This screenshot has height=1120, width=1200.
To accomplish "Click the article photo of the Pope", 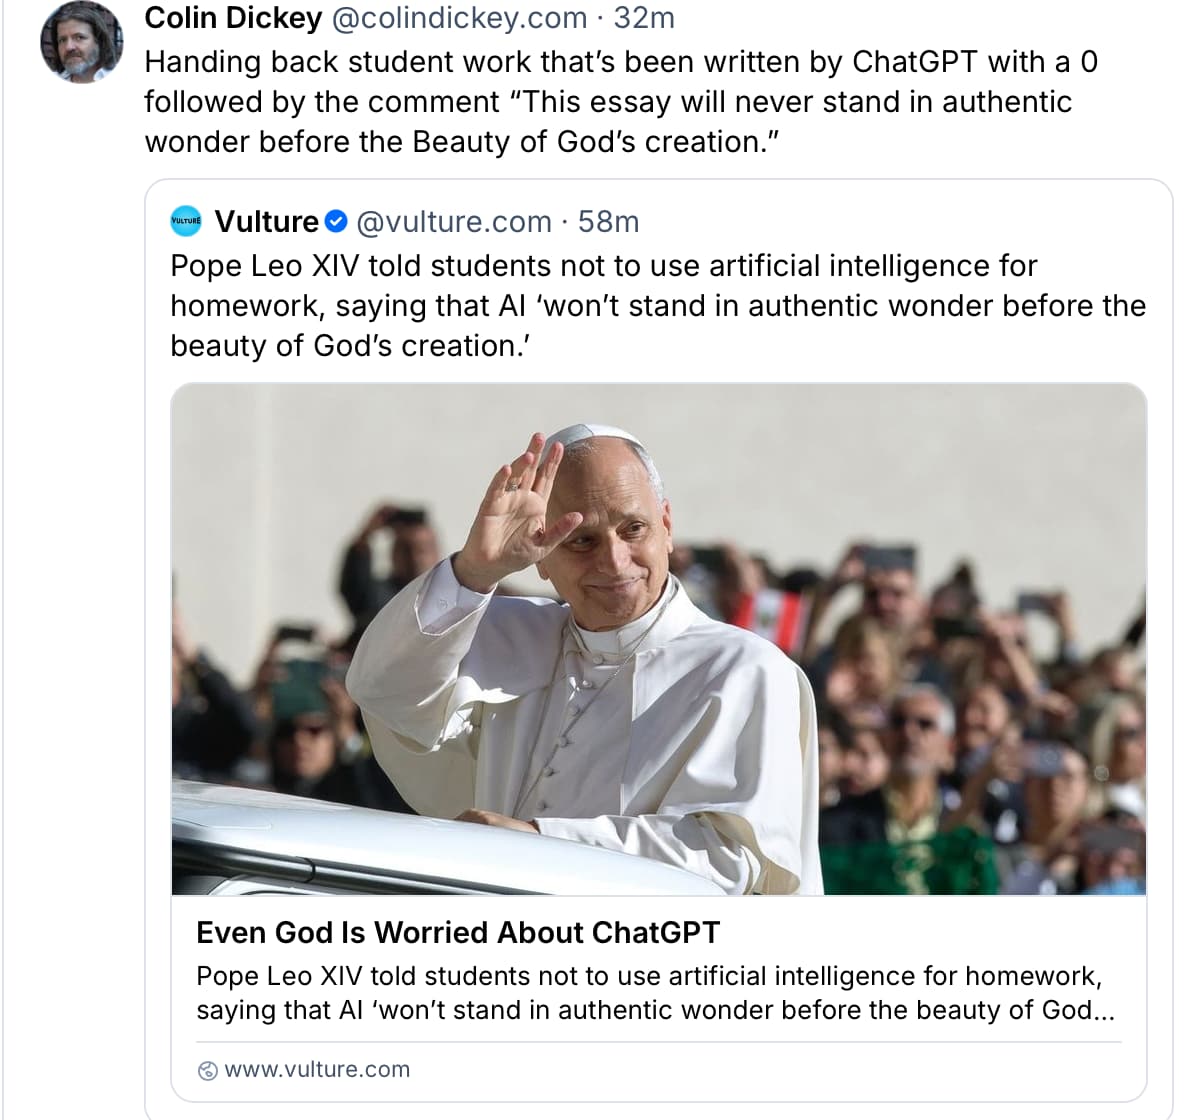I will [658, 640].
